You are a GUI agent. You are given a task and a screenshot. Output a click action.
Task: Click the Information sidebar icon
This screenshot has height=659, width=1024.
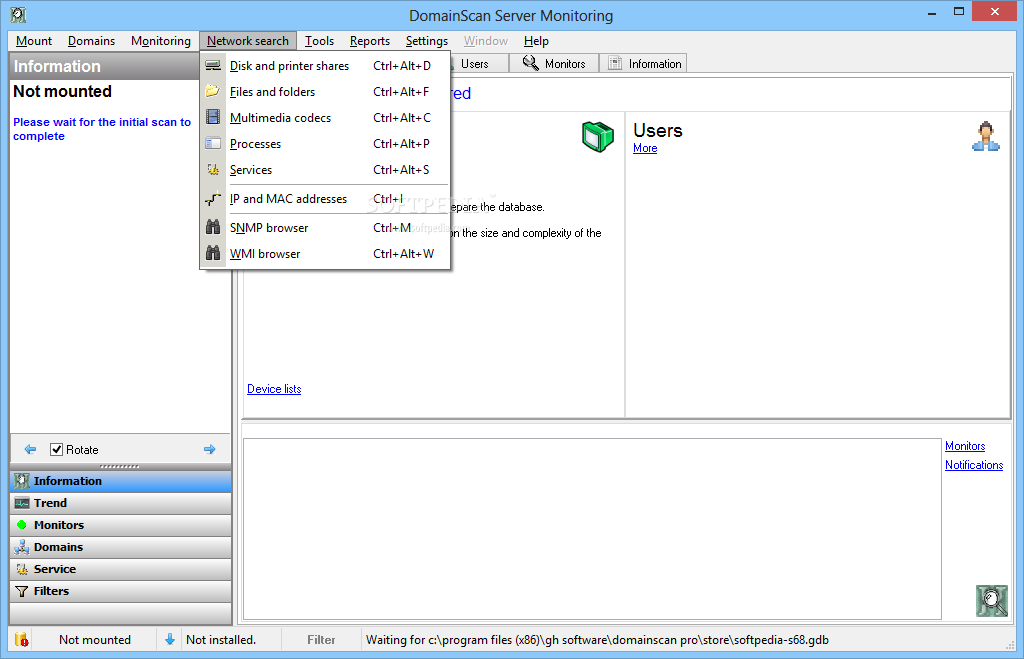point(22,481)
